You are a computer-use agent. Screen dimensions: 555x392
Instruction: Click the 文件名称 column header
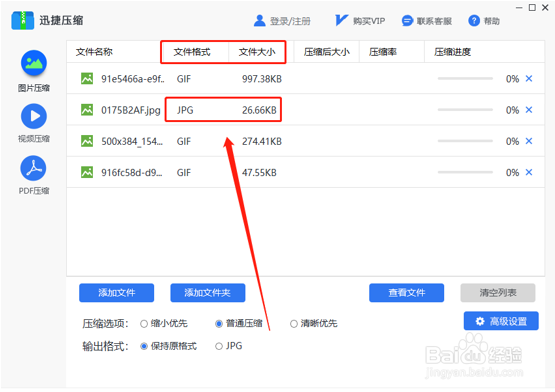(x=94, y=52)
